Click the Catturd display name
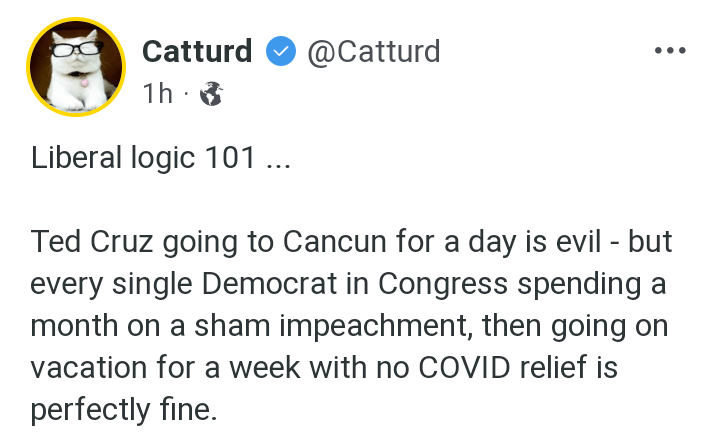The height and width of the screenshot is (448, 718). [198, 50]
